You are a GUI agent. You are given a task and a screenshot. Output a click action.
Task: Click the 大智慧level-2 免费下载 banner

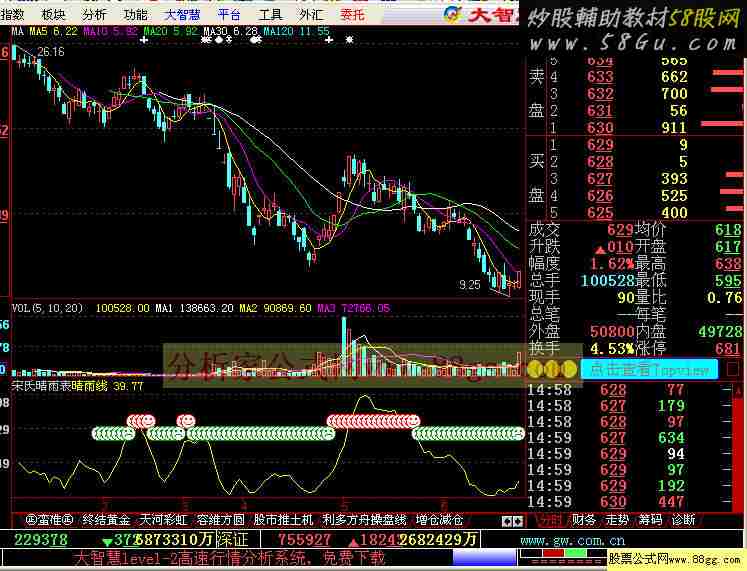point(229,558)
